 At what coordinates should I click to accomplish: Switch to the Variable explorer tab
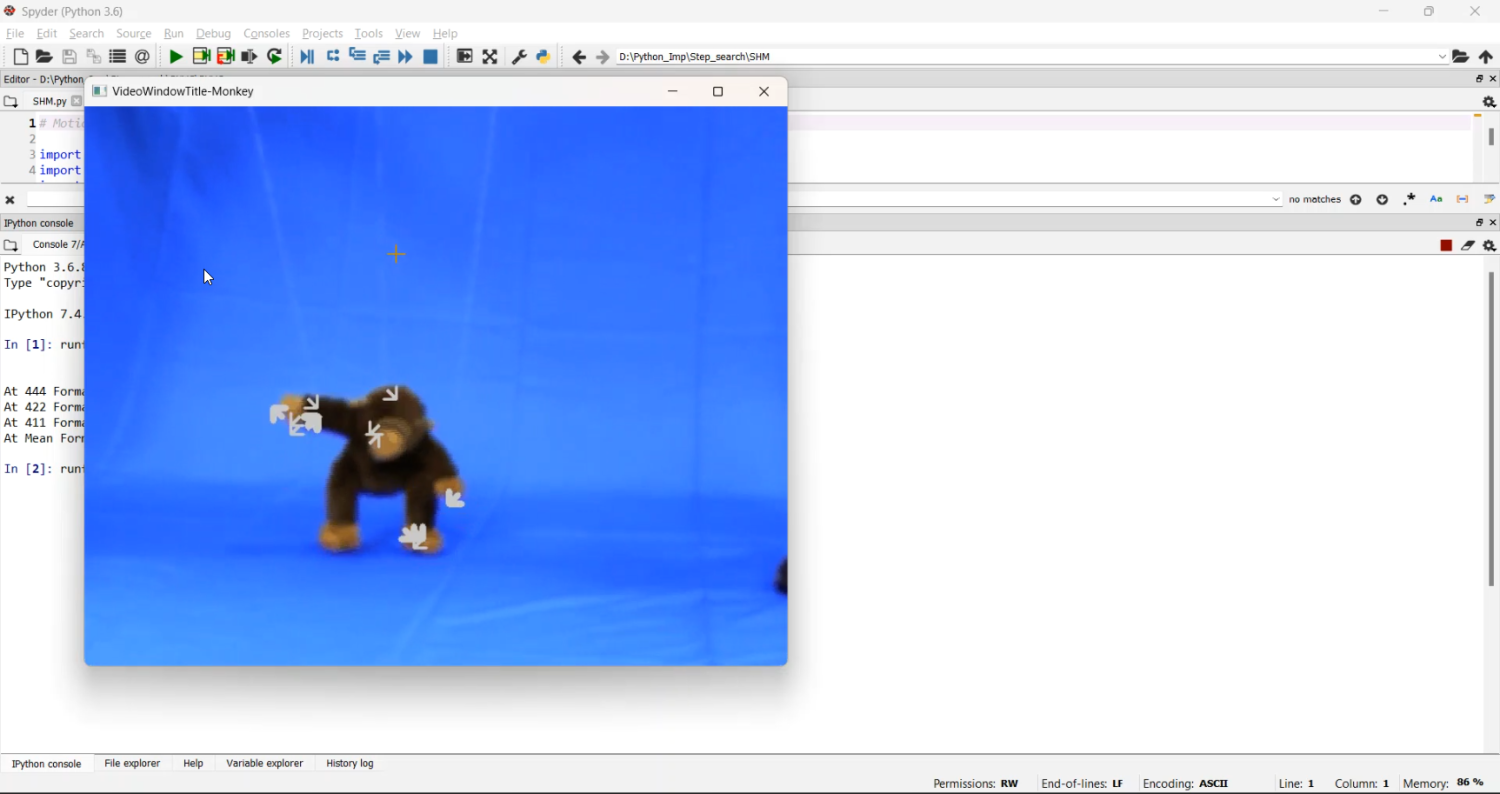pyautogui.click(x=264, y=763)
